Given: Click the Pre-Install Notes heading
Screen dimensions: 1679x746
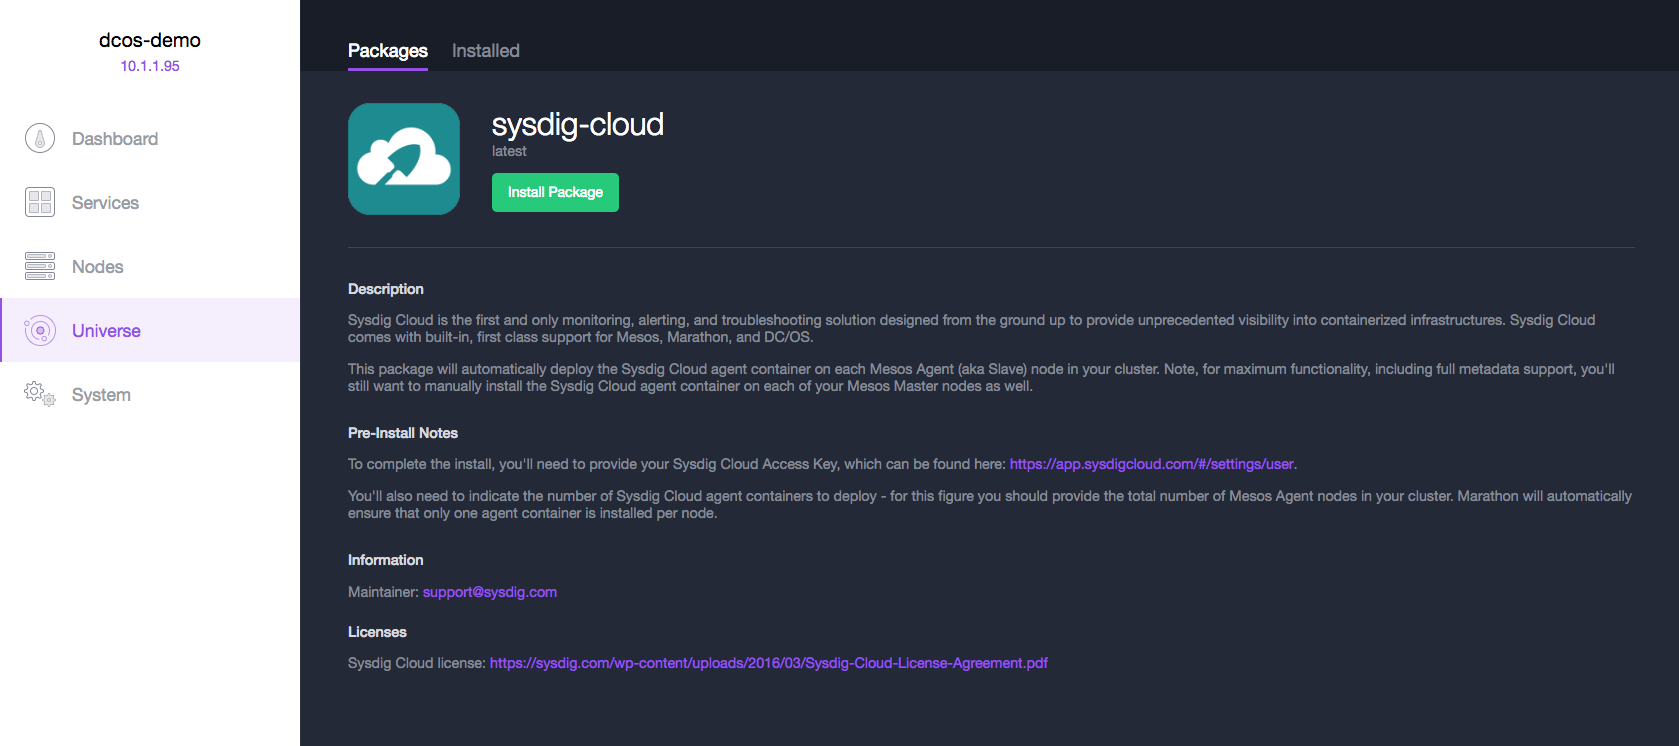Looking at the screenshot, I should click(x=403, y=433).
